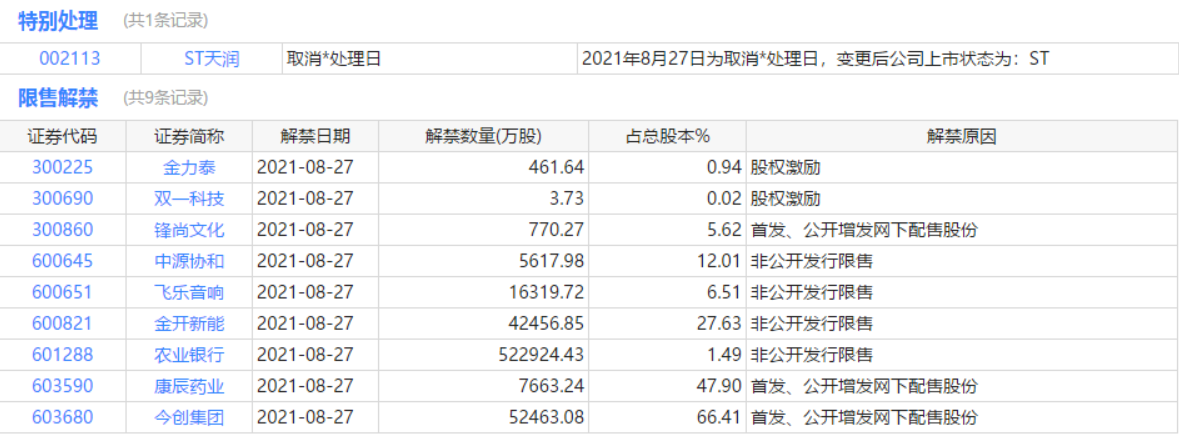Open 农业银行 stock name link
The width and height of the screenshot is (1179, 440).
(x=189, y=354)
